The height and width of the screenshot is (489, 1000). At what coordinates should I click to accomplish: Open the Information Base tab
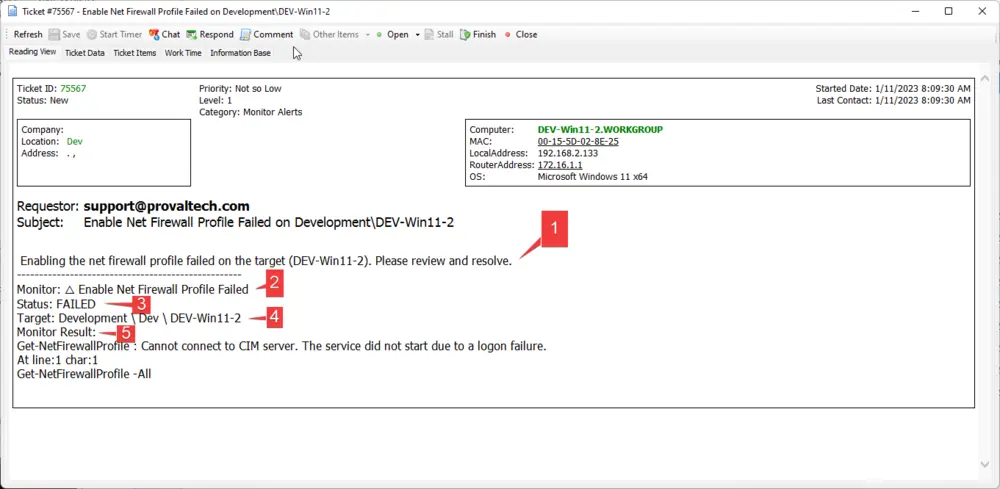click(240, 53)
